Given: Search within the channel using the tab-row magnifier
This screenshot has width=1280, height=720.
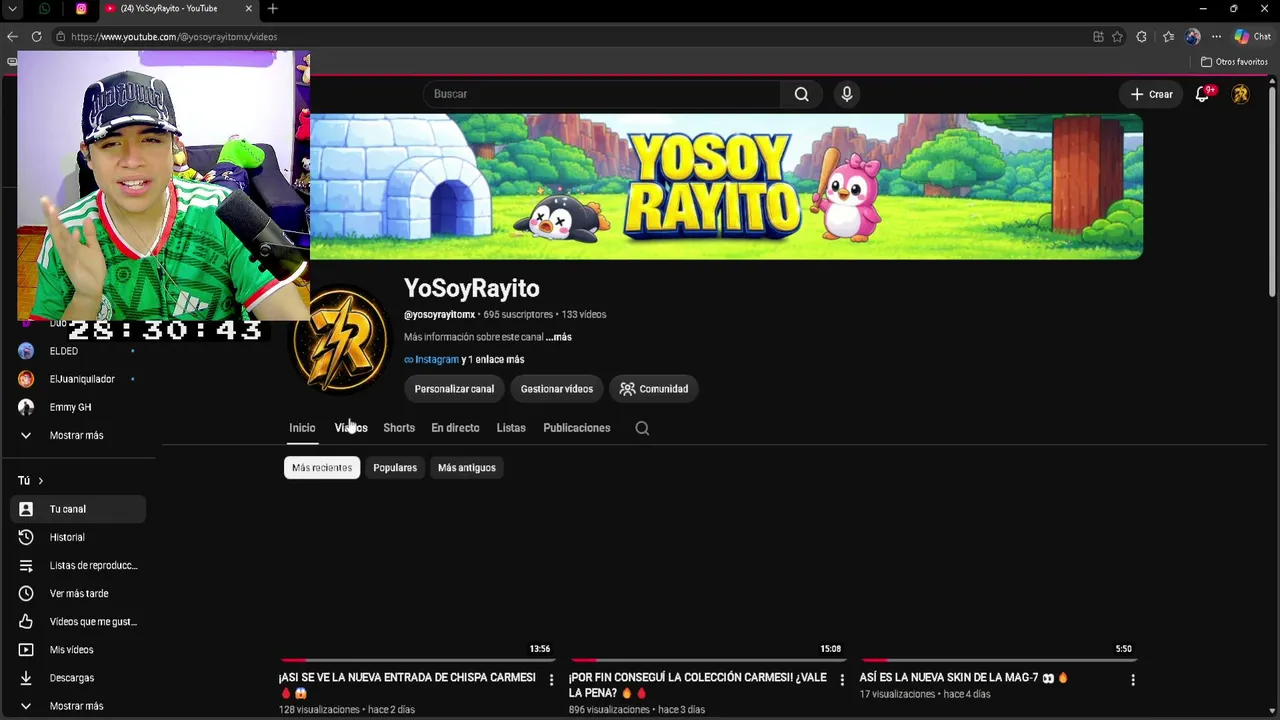Looking at the screenshot, I should [642, 428].
